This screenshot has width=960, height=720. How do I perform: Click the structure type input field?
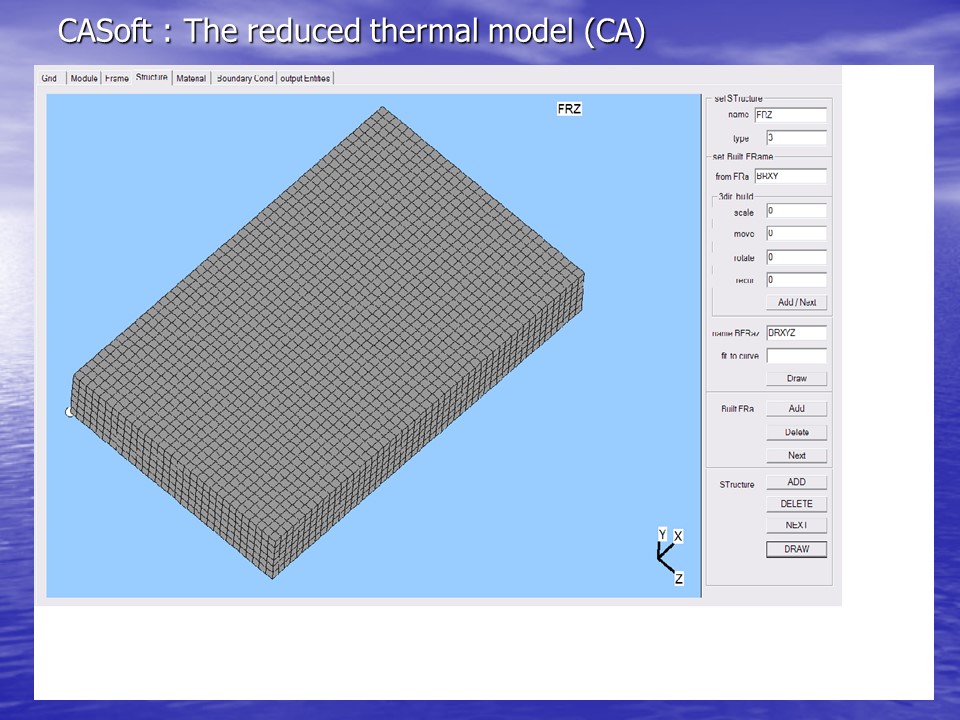[796, 138]
